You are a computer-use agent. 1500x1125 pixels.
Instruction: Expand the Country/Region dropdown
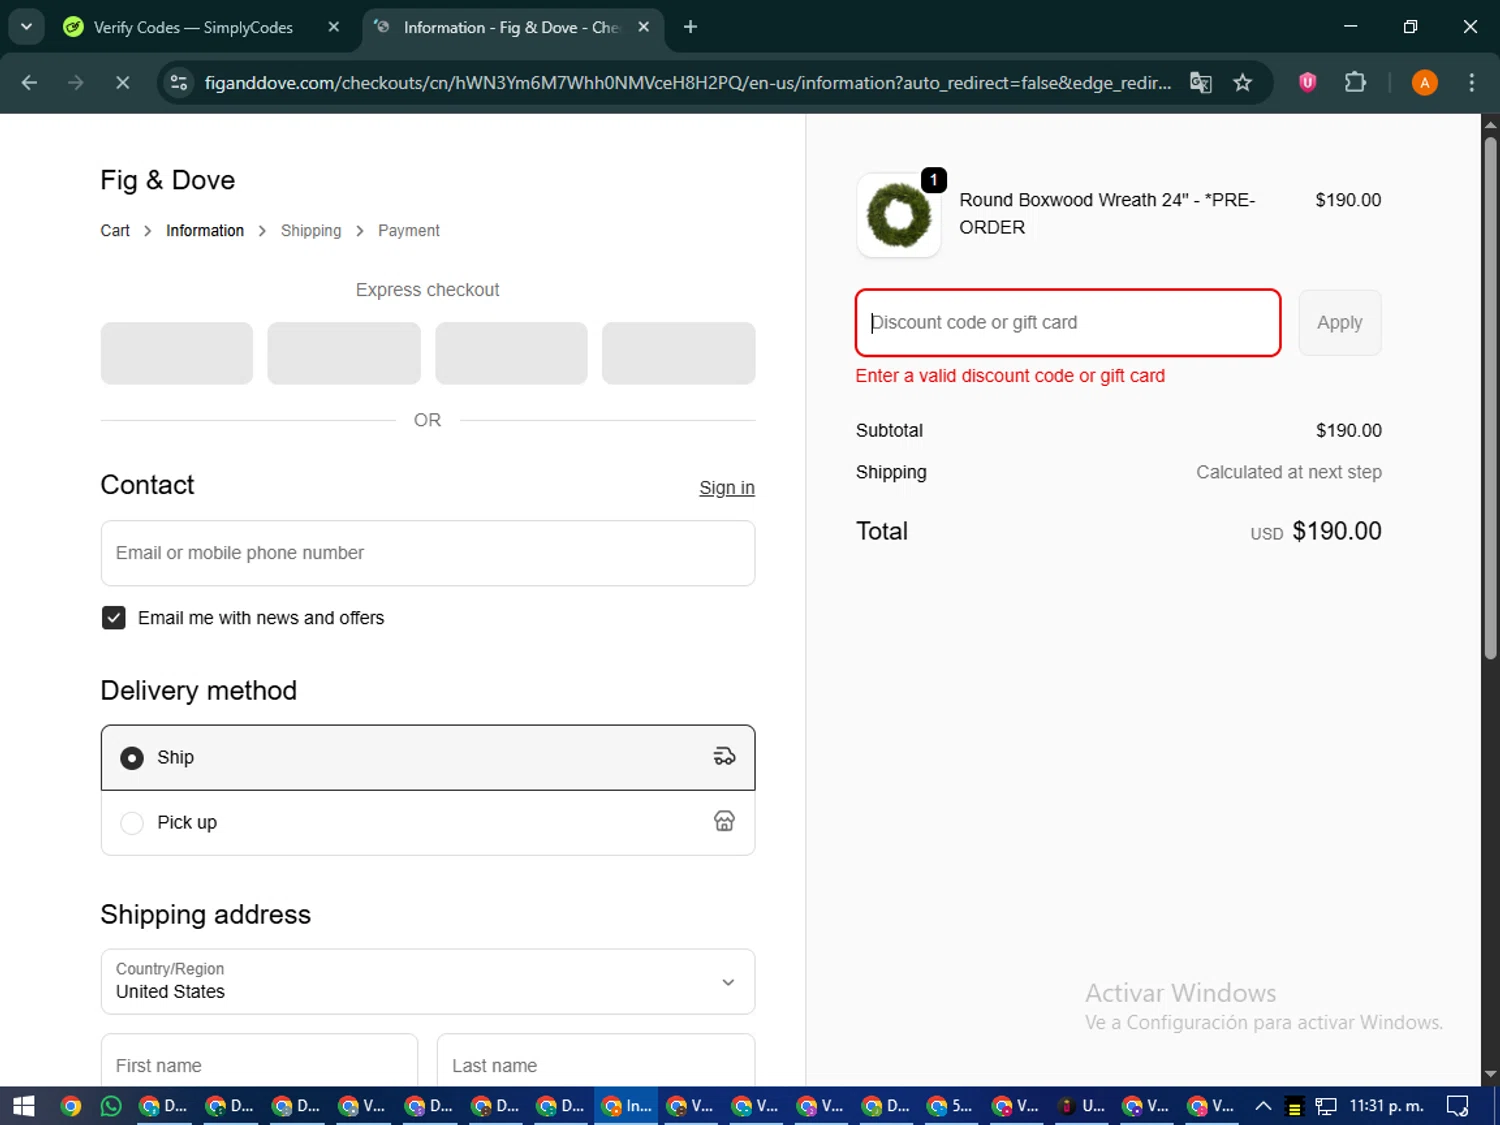[x=428, y=982]
